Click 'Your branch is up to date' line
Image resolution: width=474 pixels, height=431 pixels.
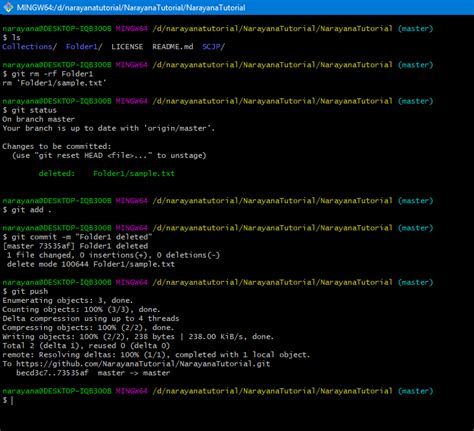(x=108, y=128)
